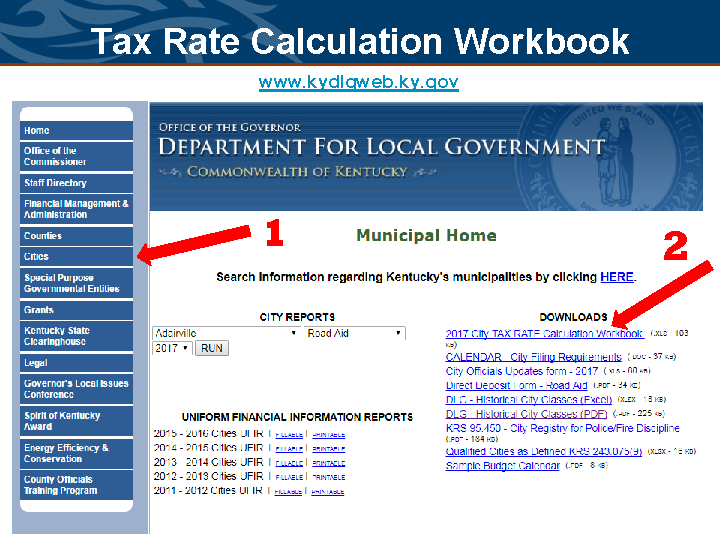Click the Tax Rate Calculation Workbook title
720x540 pixels.
point(360,41)
